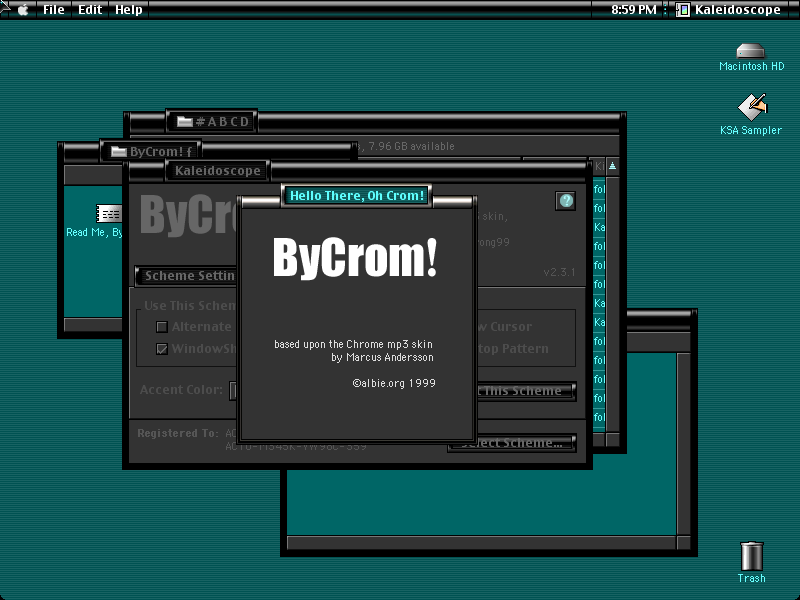
Task: Click the Kaleidoscope window title tab
Action: click(217, 171)
